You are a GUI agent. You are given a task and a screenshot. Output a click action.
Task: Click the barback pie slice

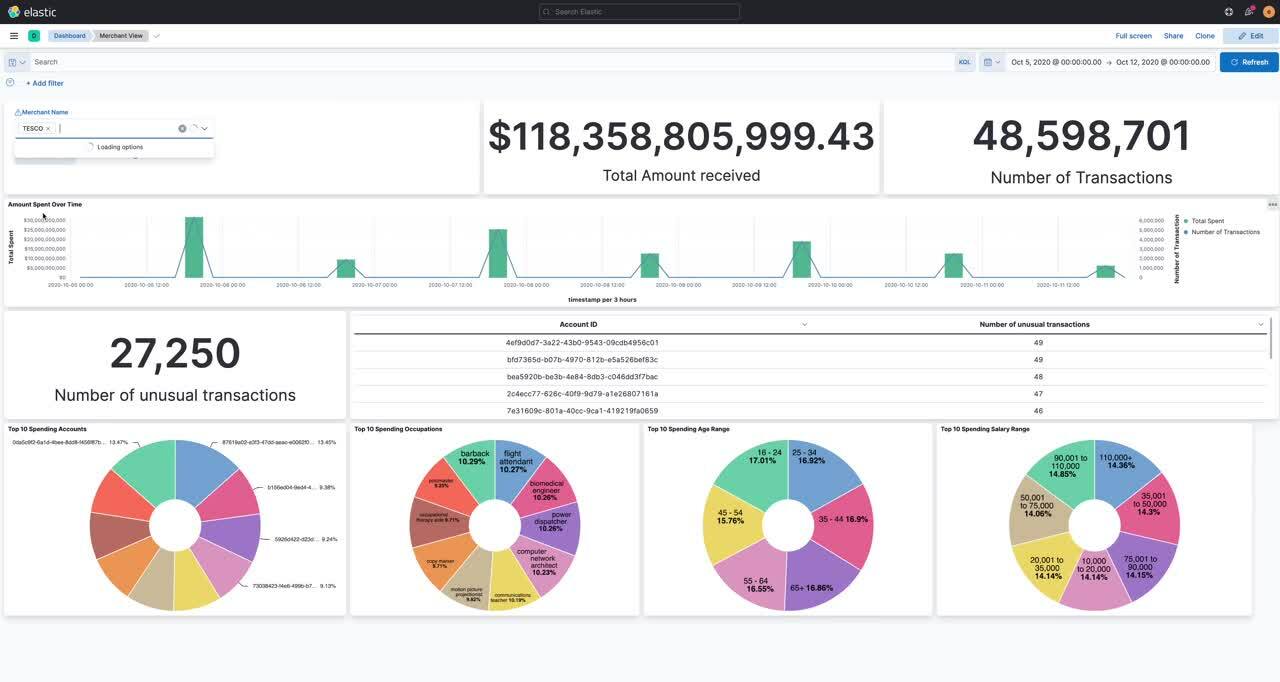click(472, 463)
